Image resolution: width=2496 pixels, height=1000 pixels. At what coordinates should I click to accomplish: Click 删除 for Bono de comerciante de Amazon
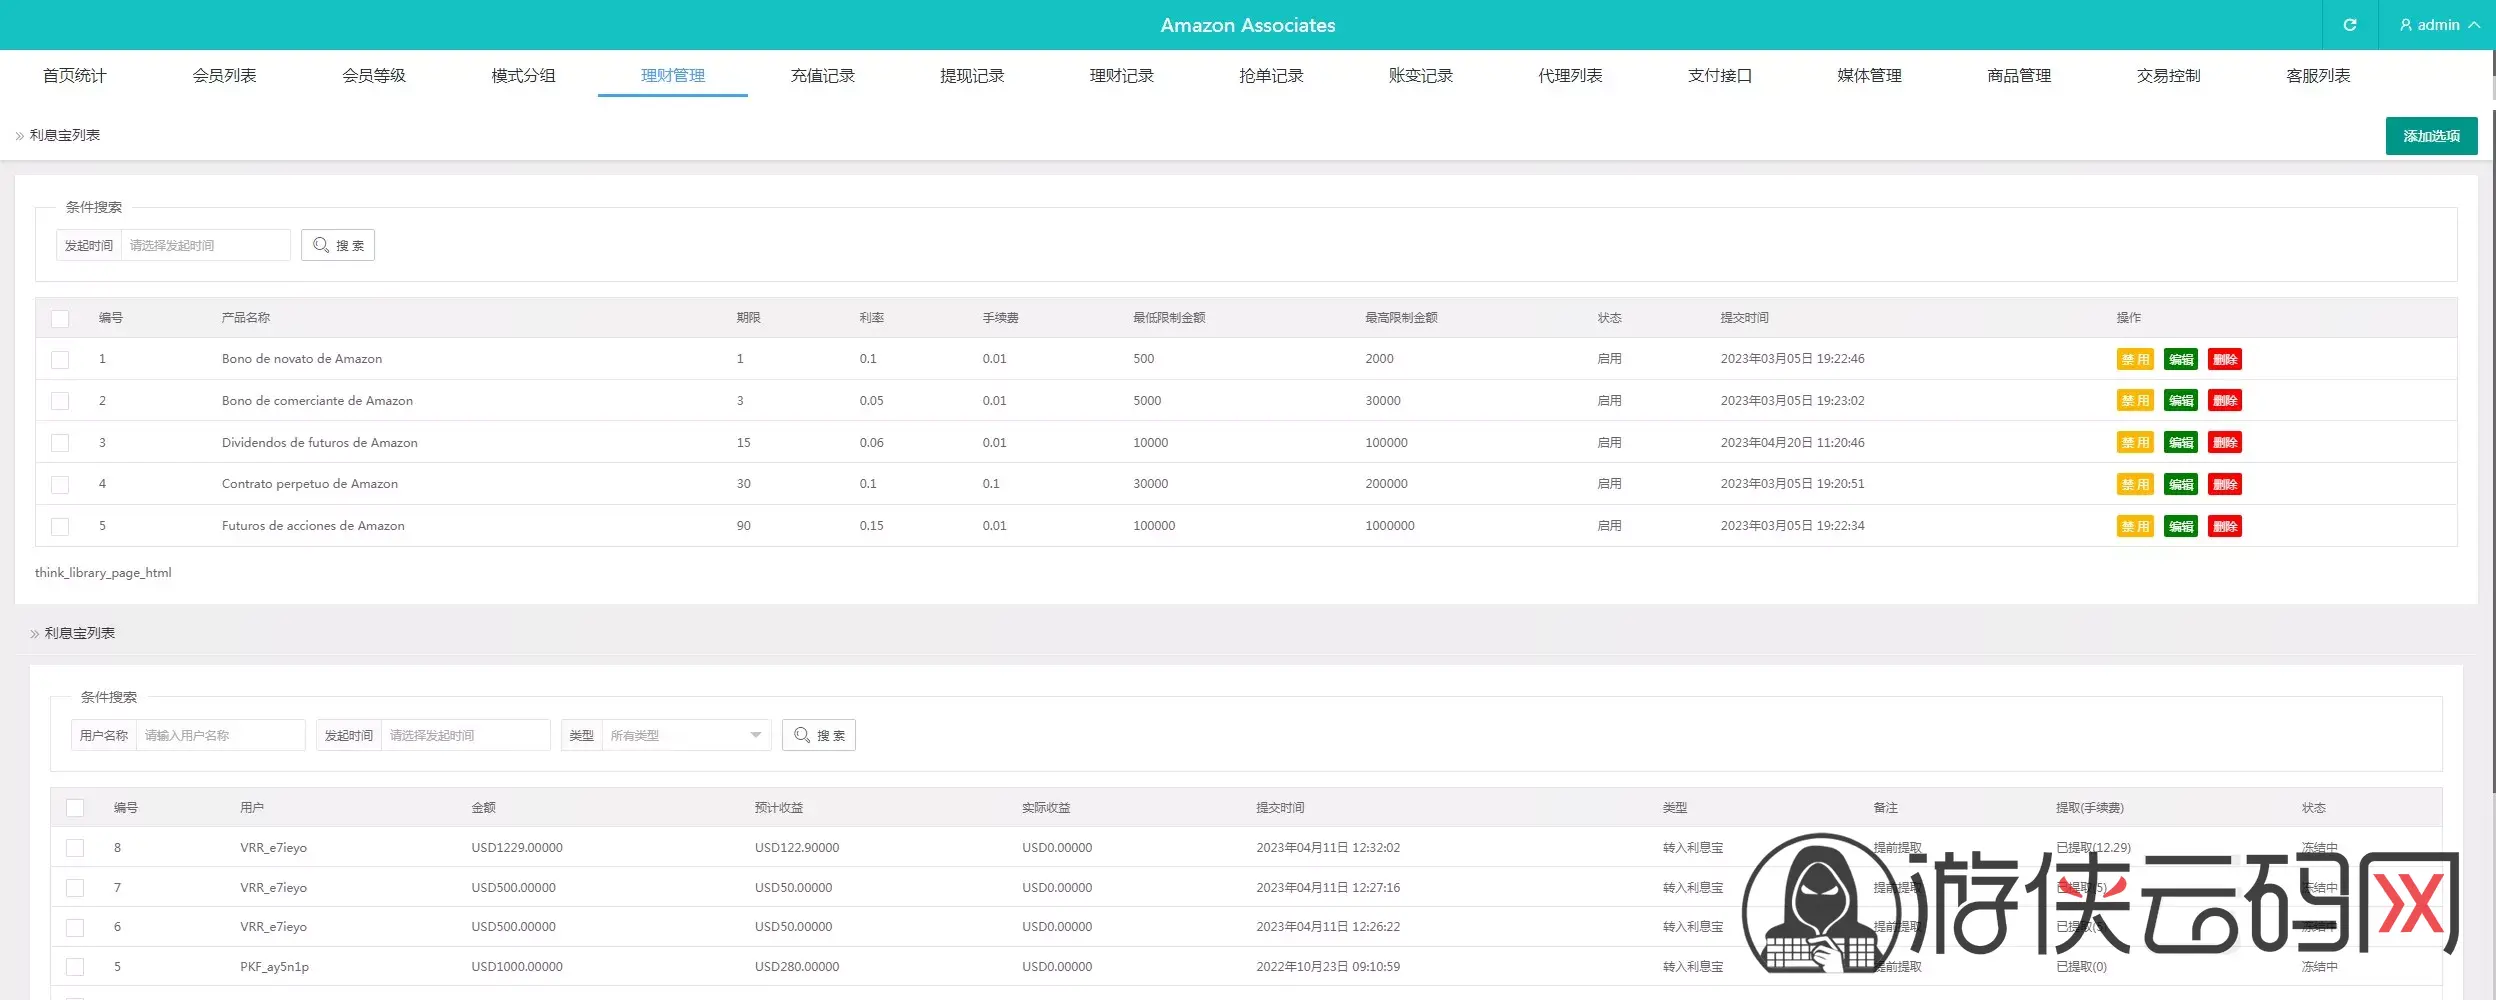pos(2225,401)
